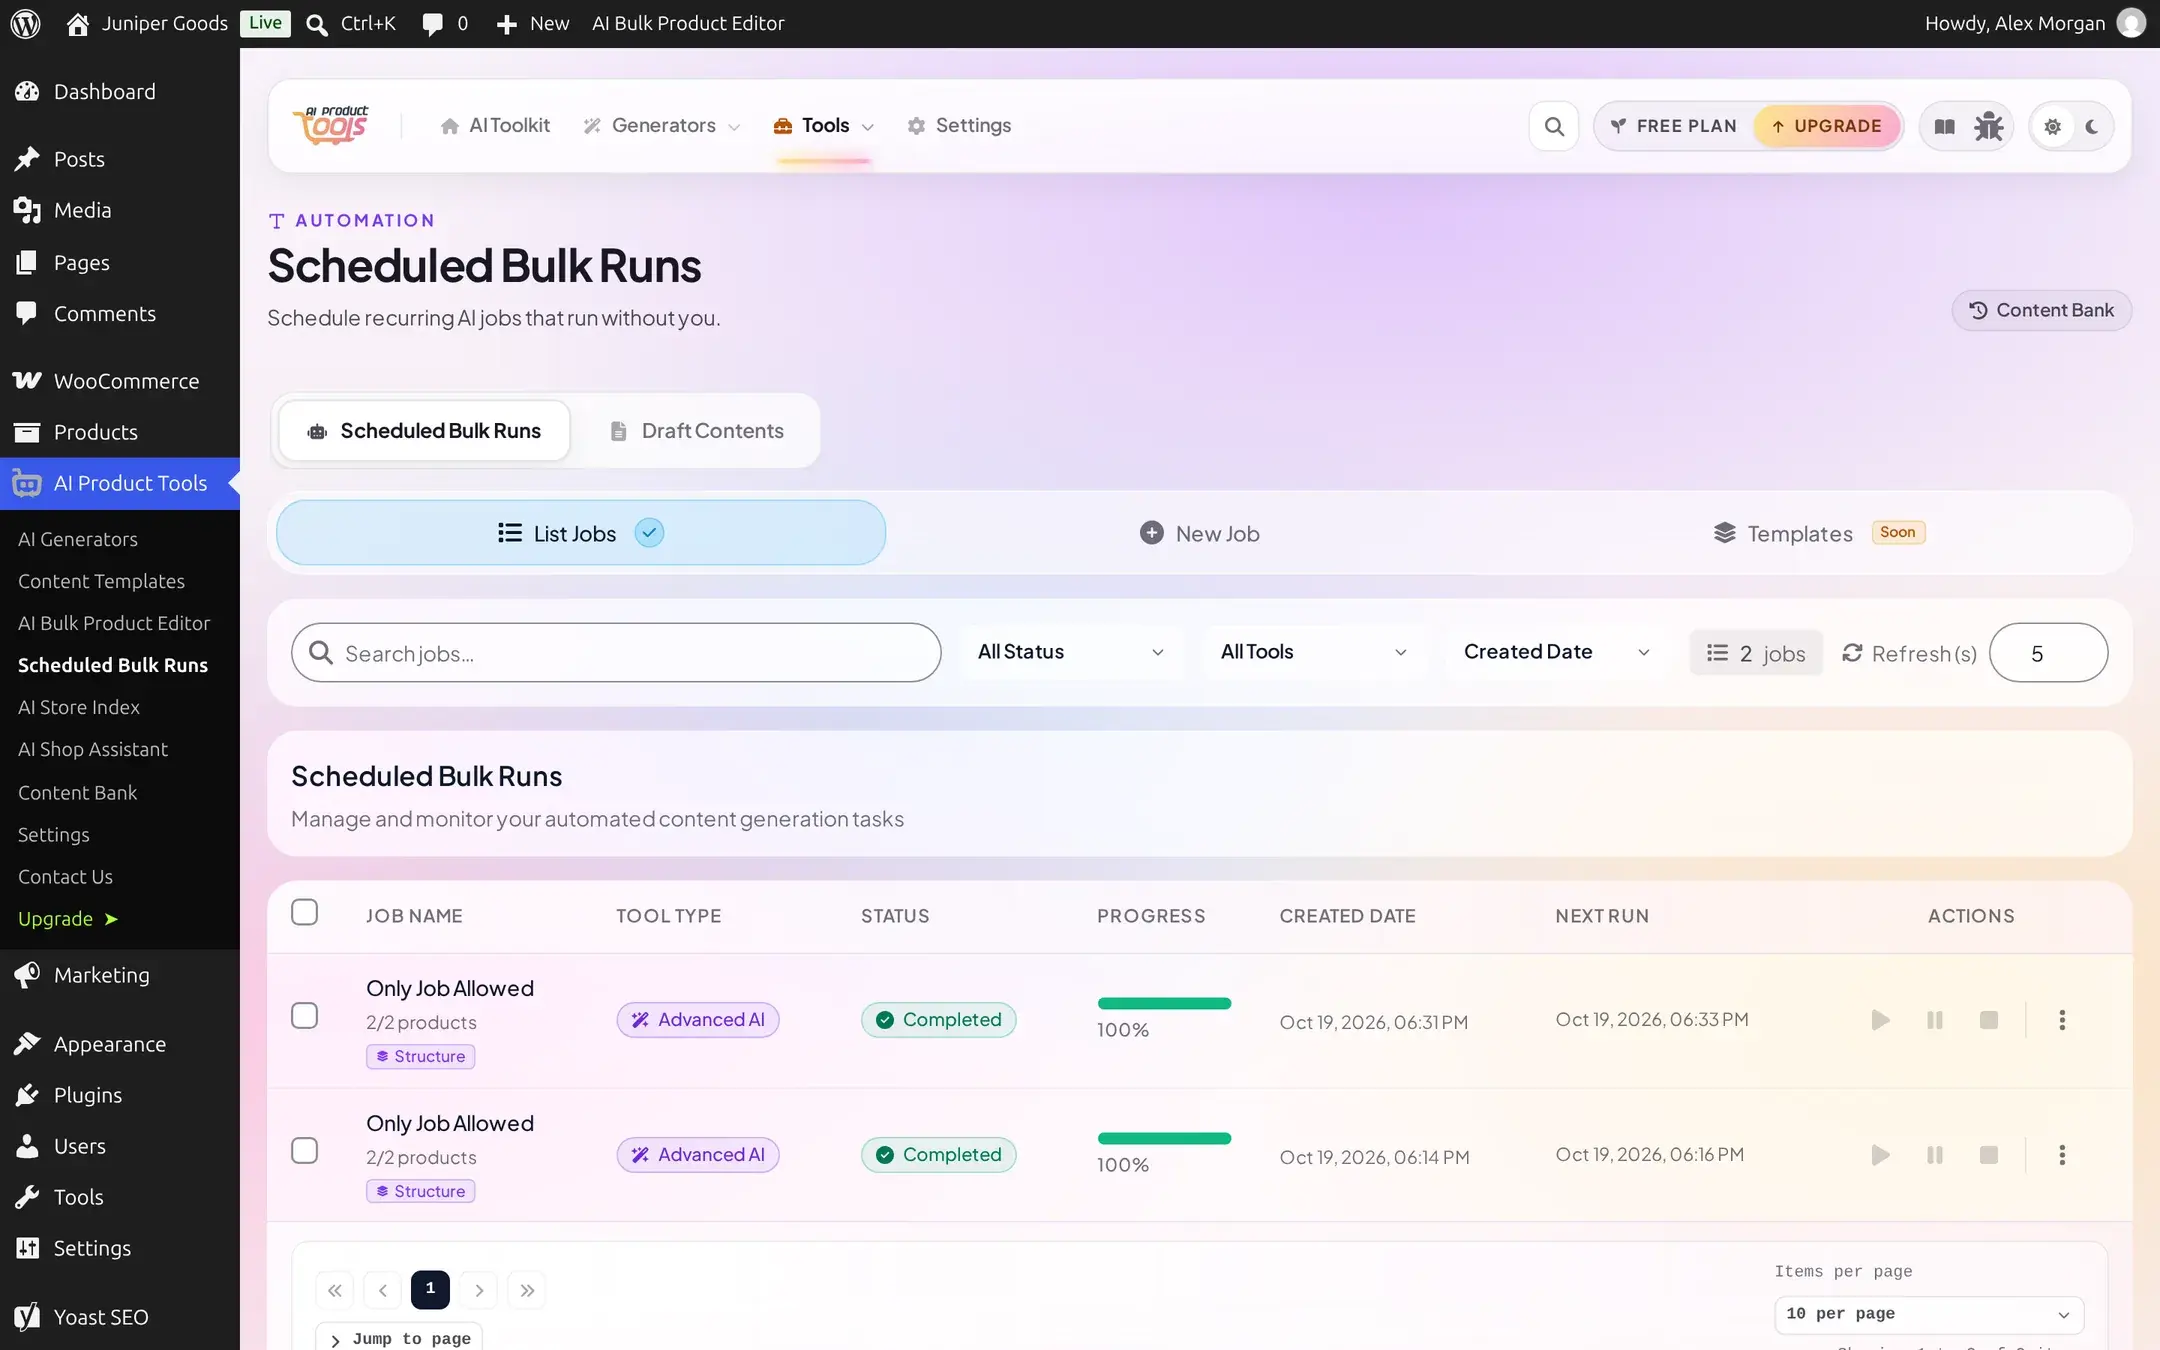The image size is (2160, 1350).
Task: Open the 10 per page dropdown
Action: click(x=1929, y=1314)
